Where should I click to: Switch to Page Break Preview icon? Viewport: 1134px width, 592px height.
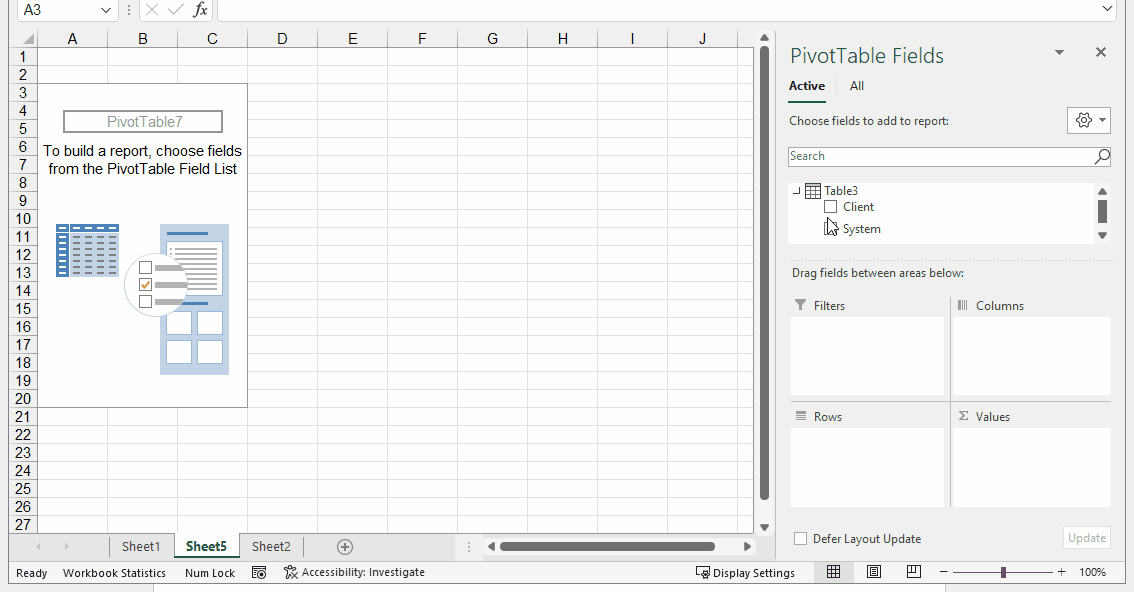coord(913,572)
